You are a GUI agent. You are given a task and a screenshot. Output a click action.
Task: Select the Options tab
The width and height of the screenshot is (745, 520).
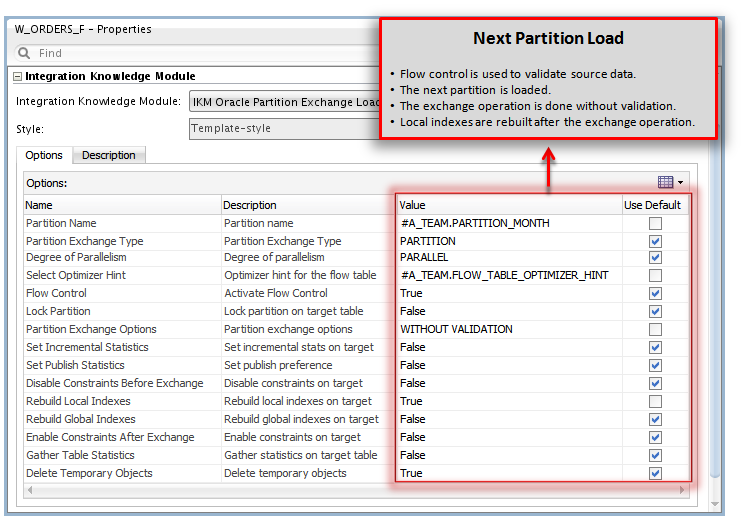[x=44, y=155]
